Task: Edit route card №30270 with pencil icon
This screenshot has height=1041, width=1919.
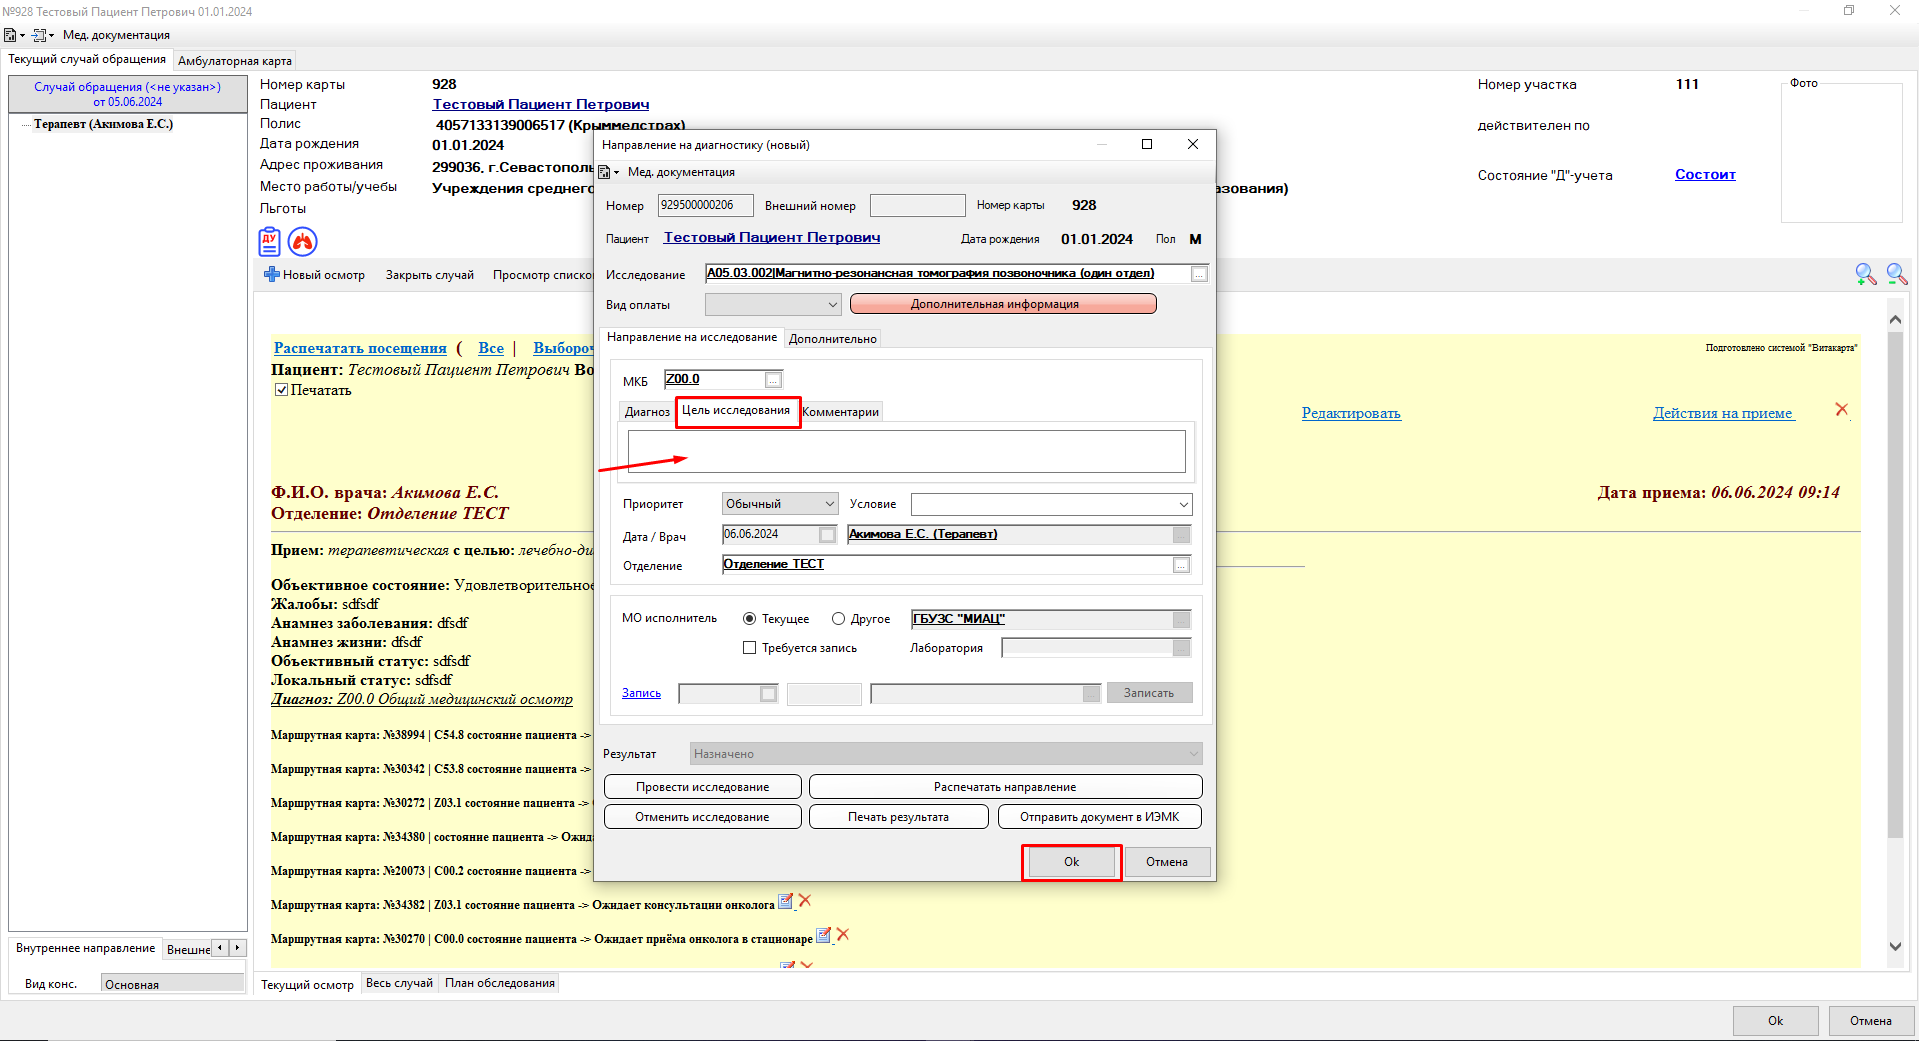Action: coord(824,935)
